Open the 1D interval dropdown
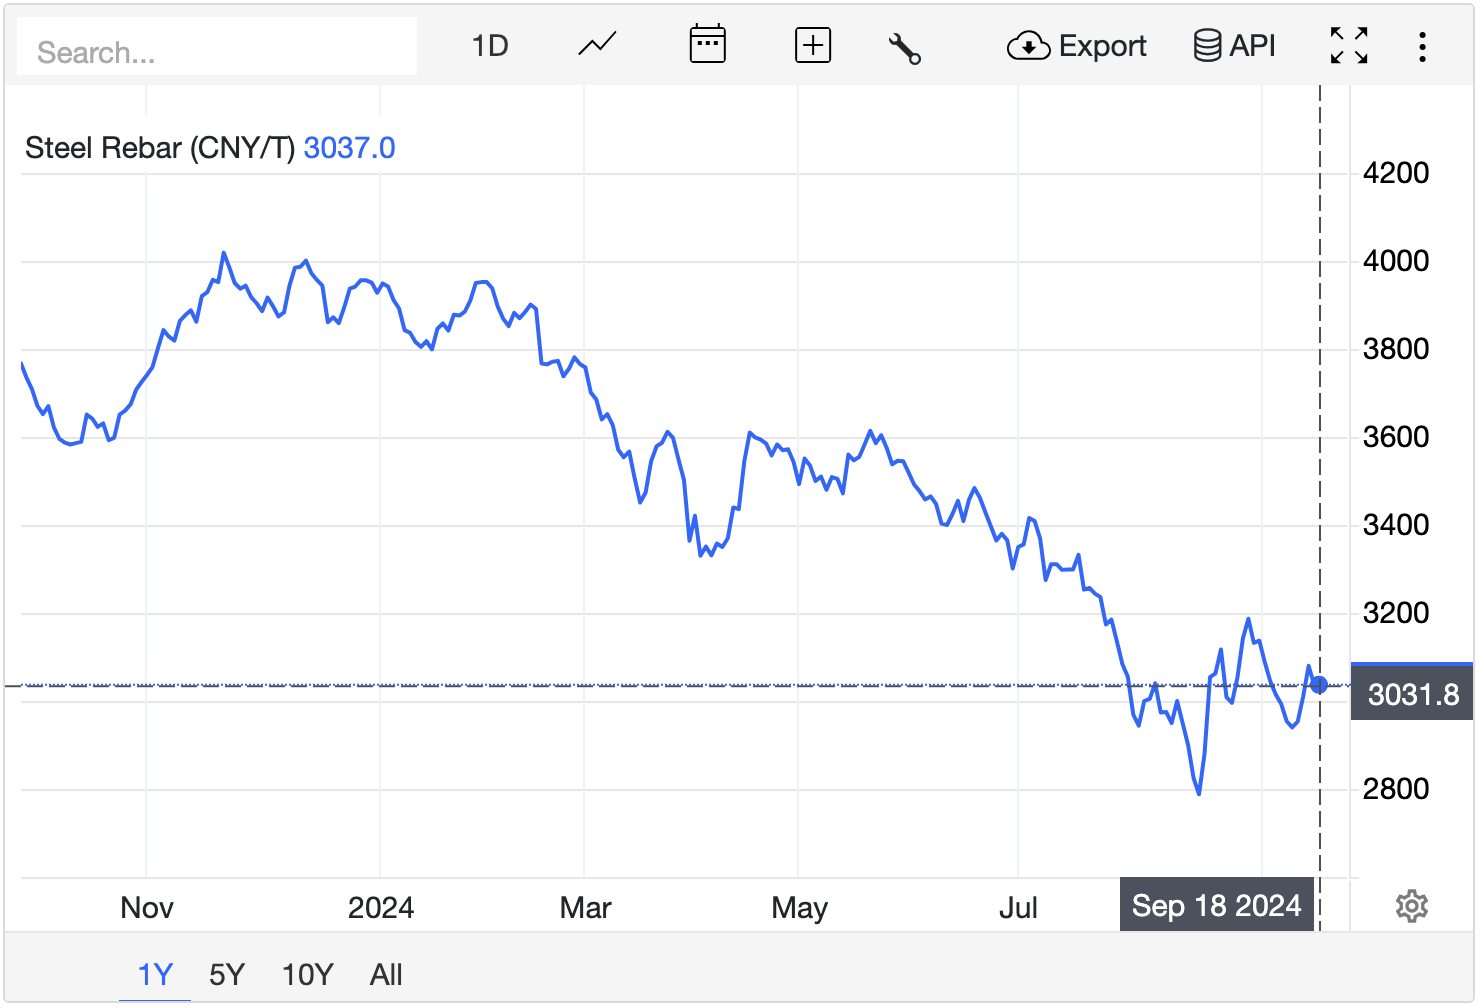1480x1008 pixels. click(490, 46)
